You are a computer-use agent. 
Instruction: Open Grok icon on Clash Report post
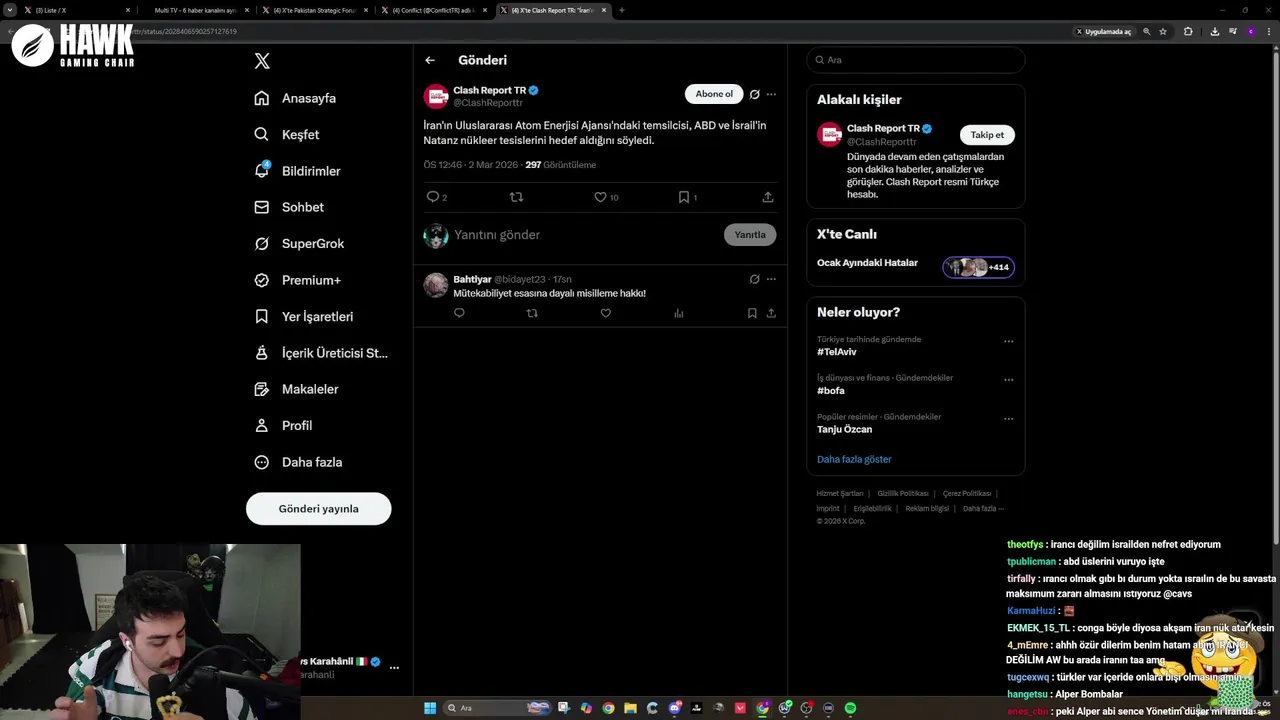coord(755,94)
